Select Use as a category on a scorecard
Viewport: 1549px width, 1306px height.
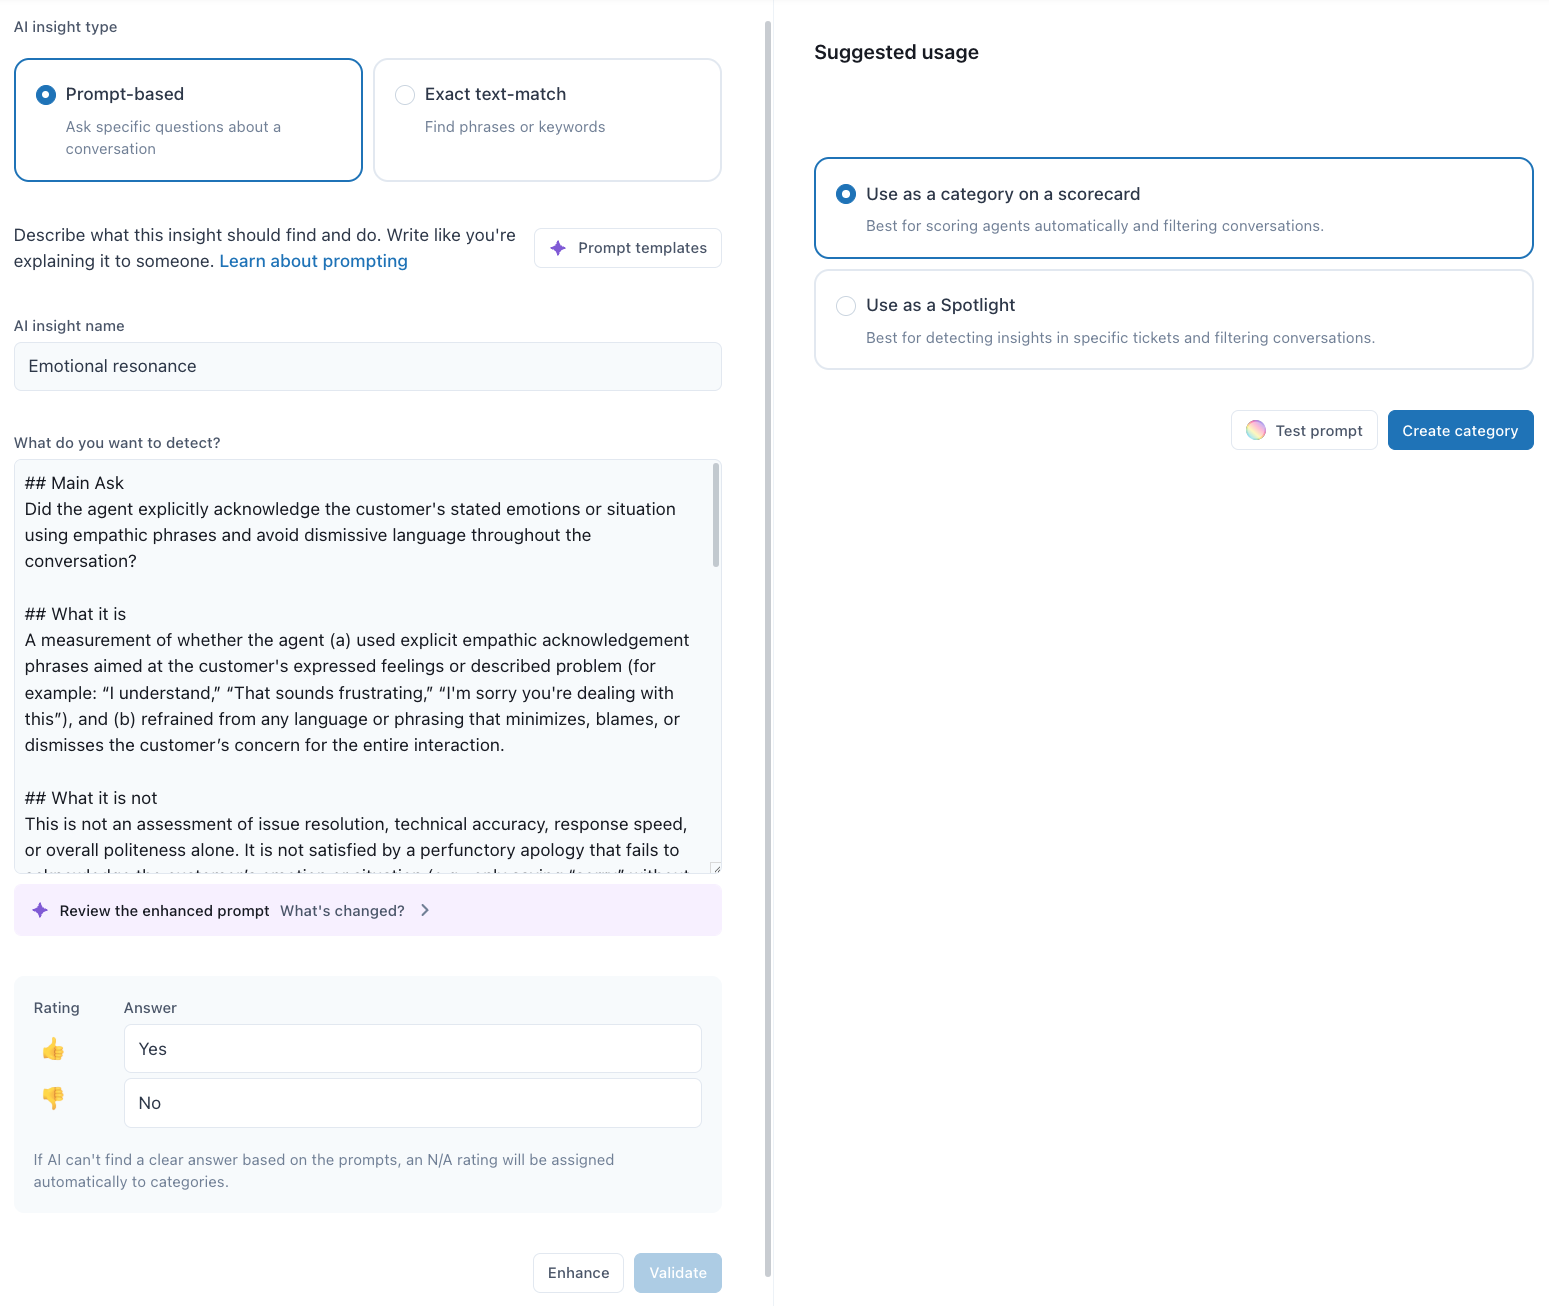pos(846,194)
